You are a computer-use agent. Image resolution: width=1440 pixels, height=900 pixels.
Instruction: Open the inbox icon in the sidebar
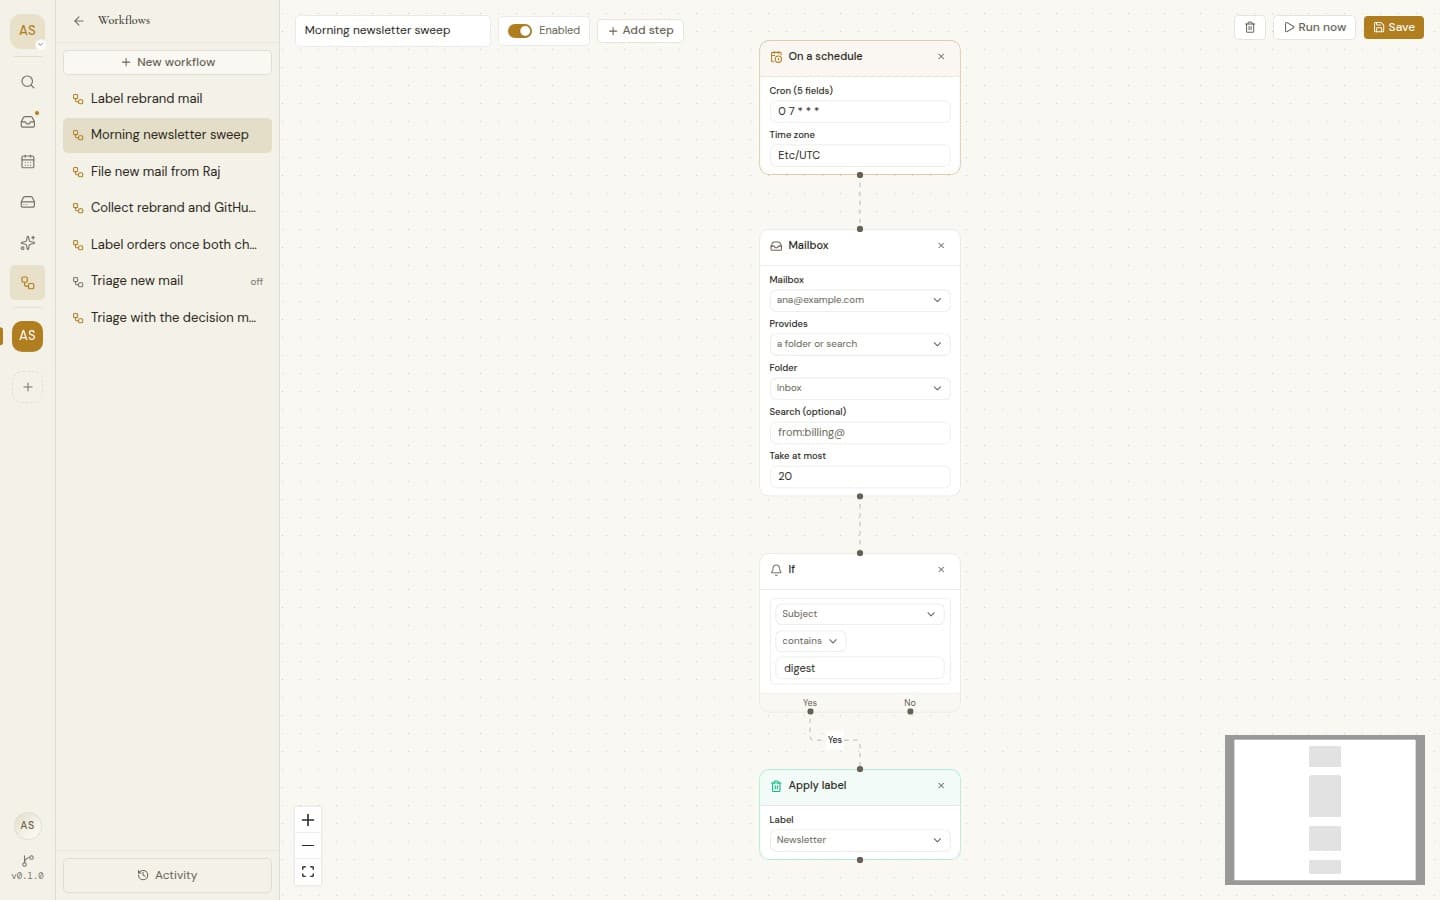pos(28,122)
